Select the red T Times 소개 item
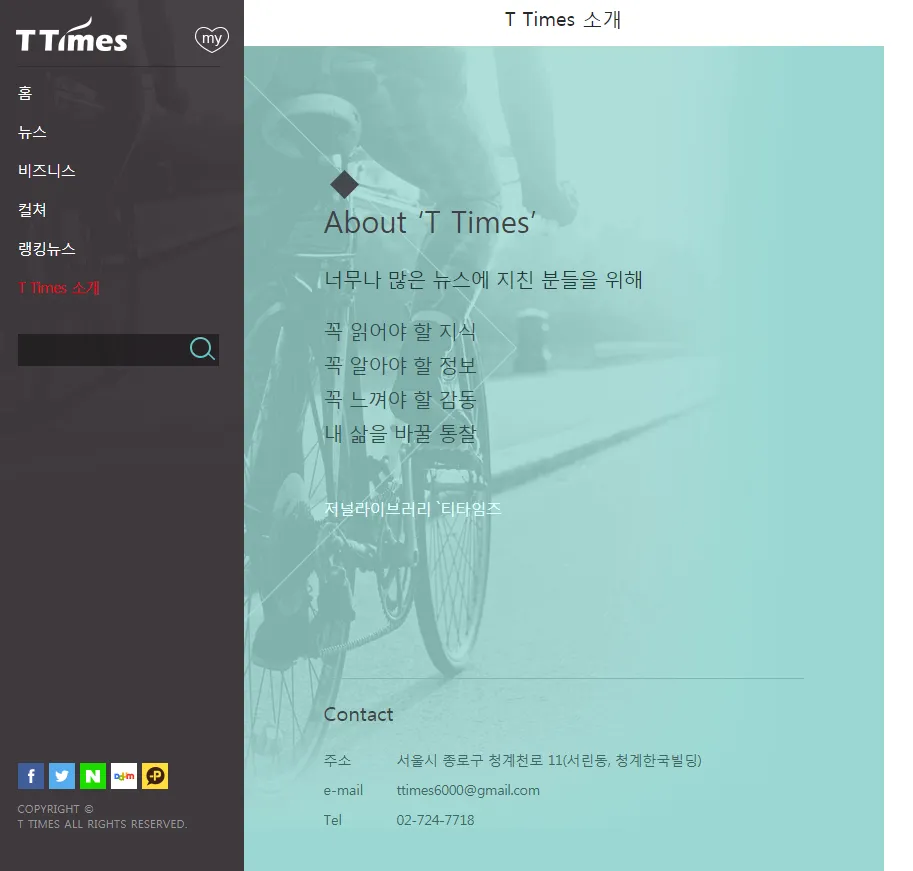Viewport: 913px width, 871px height. pos(59,288)
